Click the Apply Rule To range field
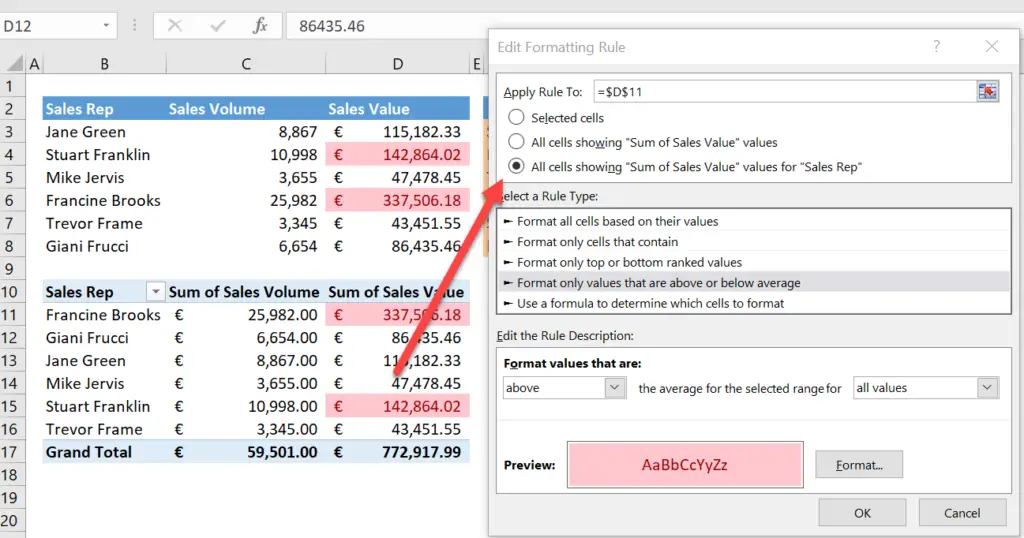 (x=784, y=91)
